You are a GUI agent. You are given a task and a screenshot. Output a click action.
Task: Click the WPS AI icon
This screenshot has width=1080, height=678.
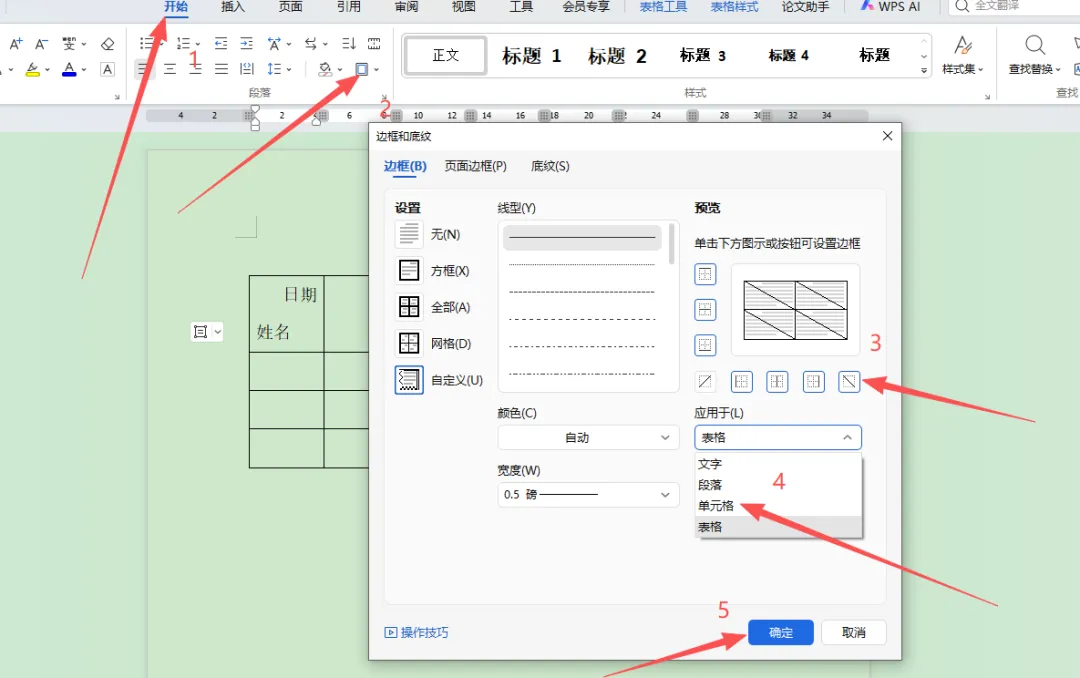tap(867, 6)
